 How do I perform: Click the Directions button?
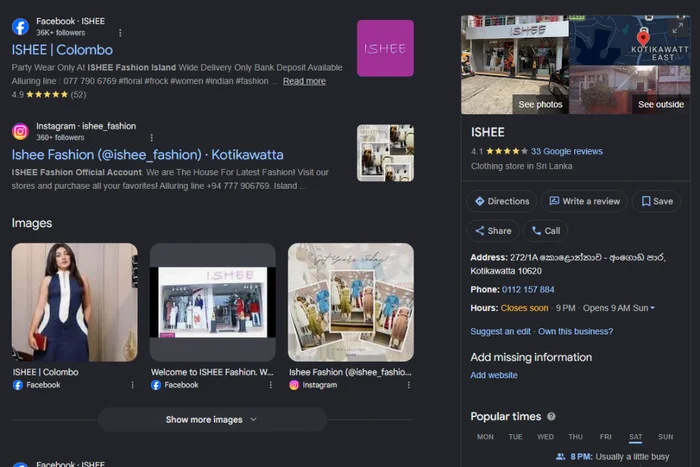click(502, 201)
